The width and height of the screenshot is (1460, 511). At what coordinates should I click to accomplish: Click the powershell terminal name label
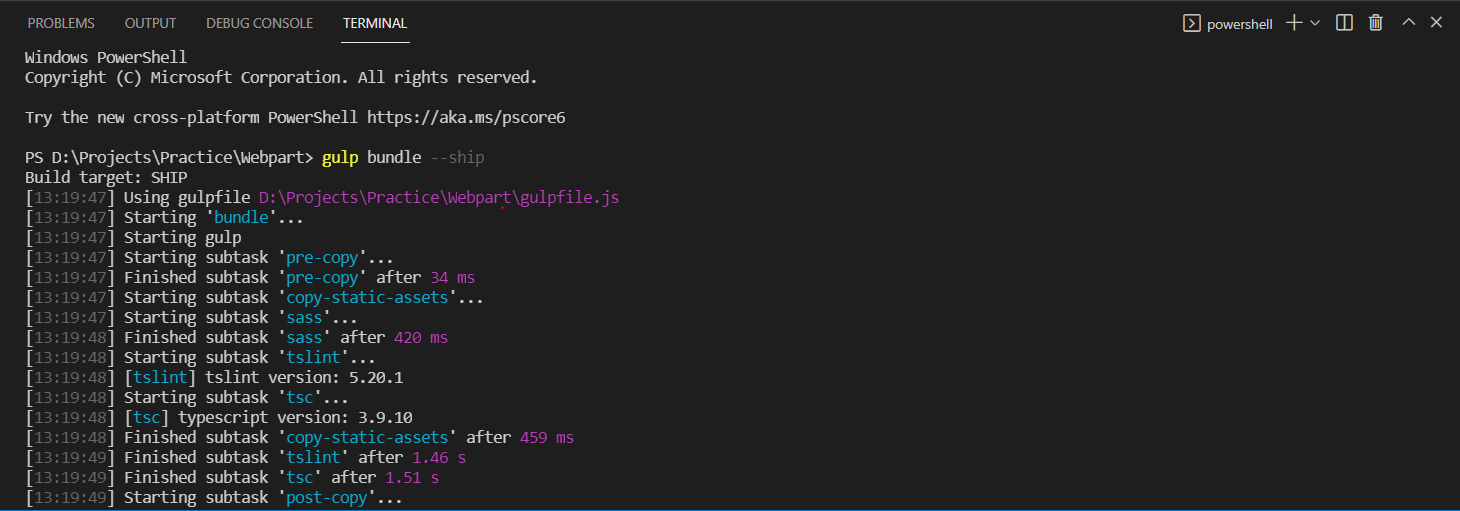pos(1240,24)
